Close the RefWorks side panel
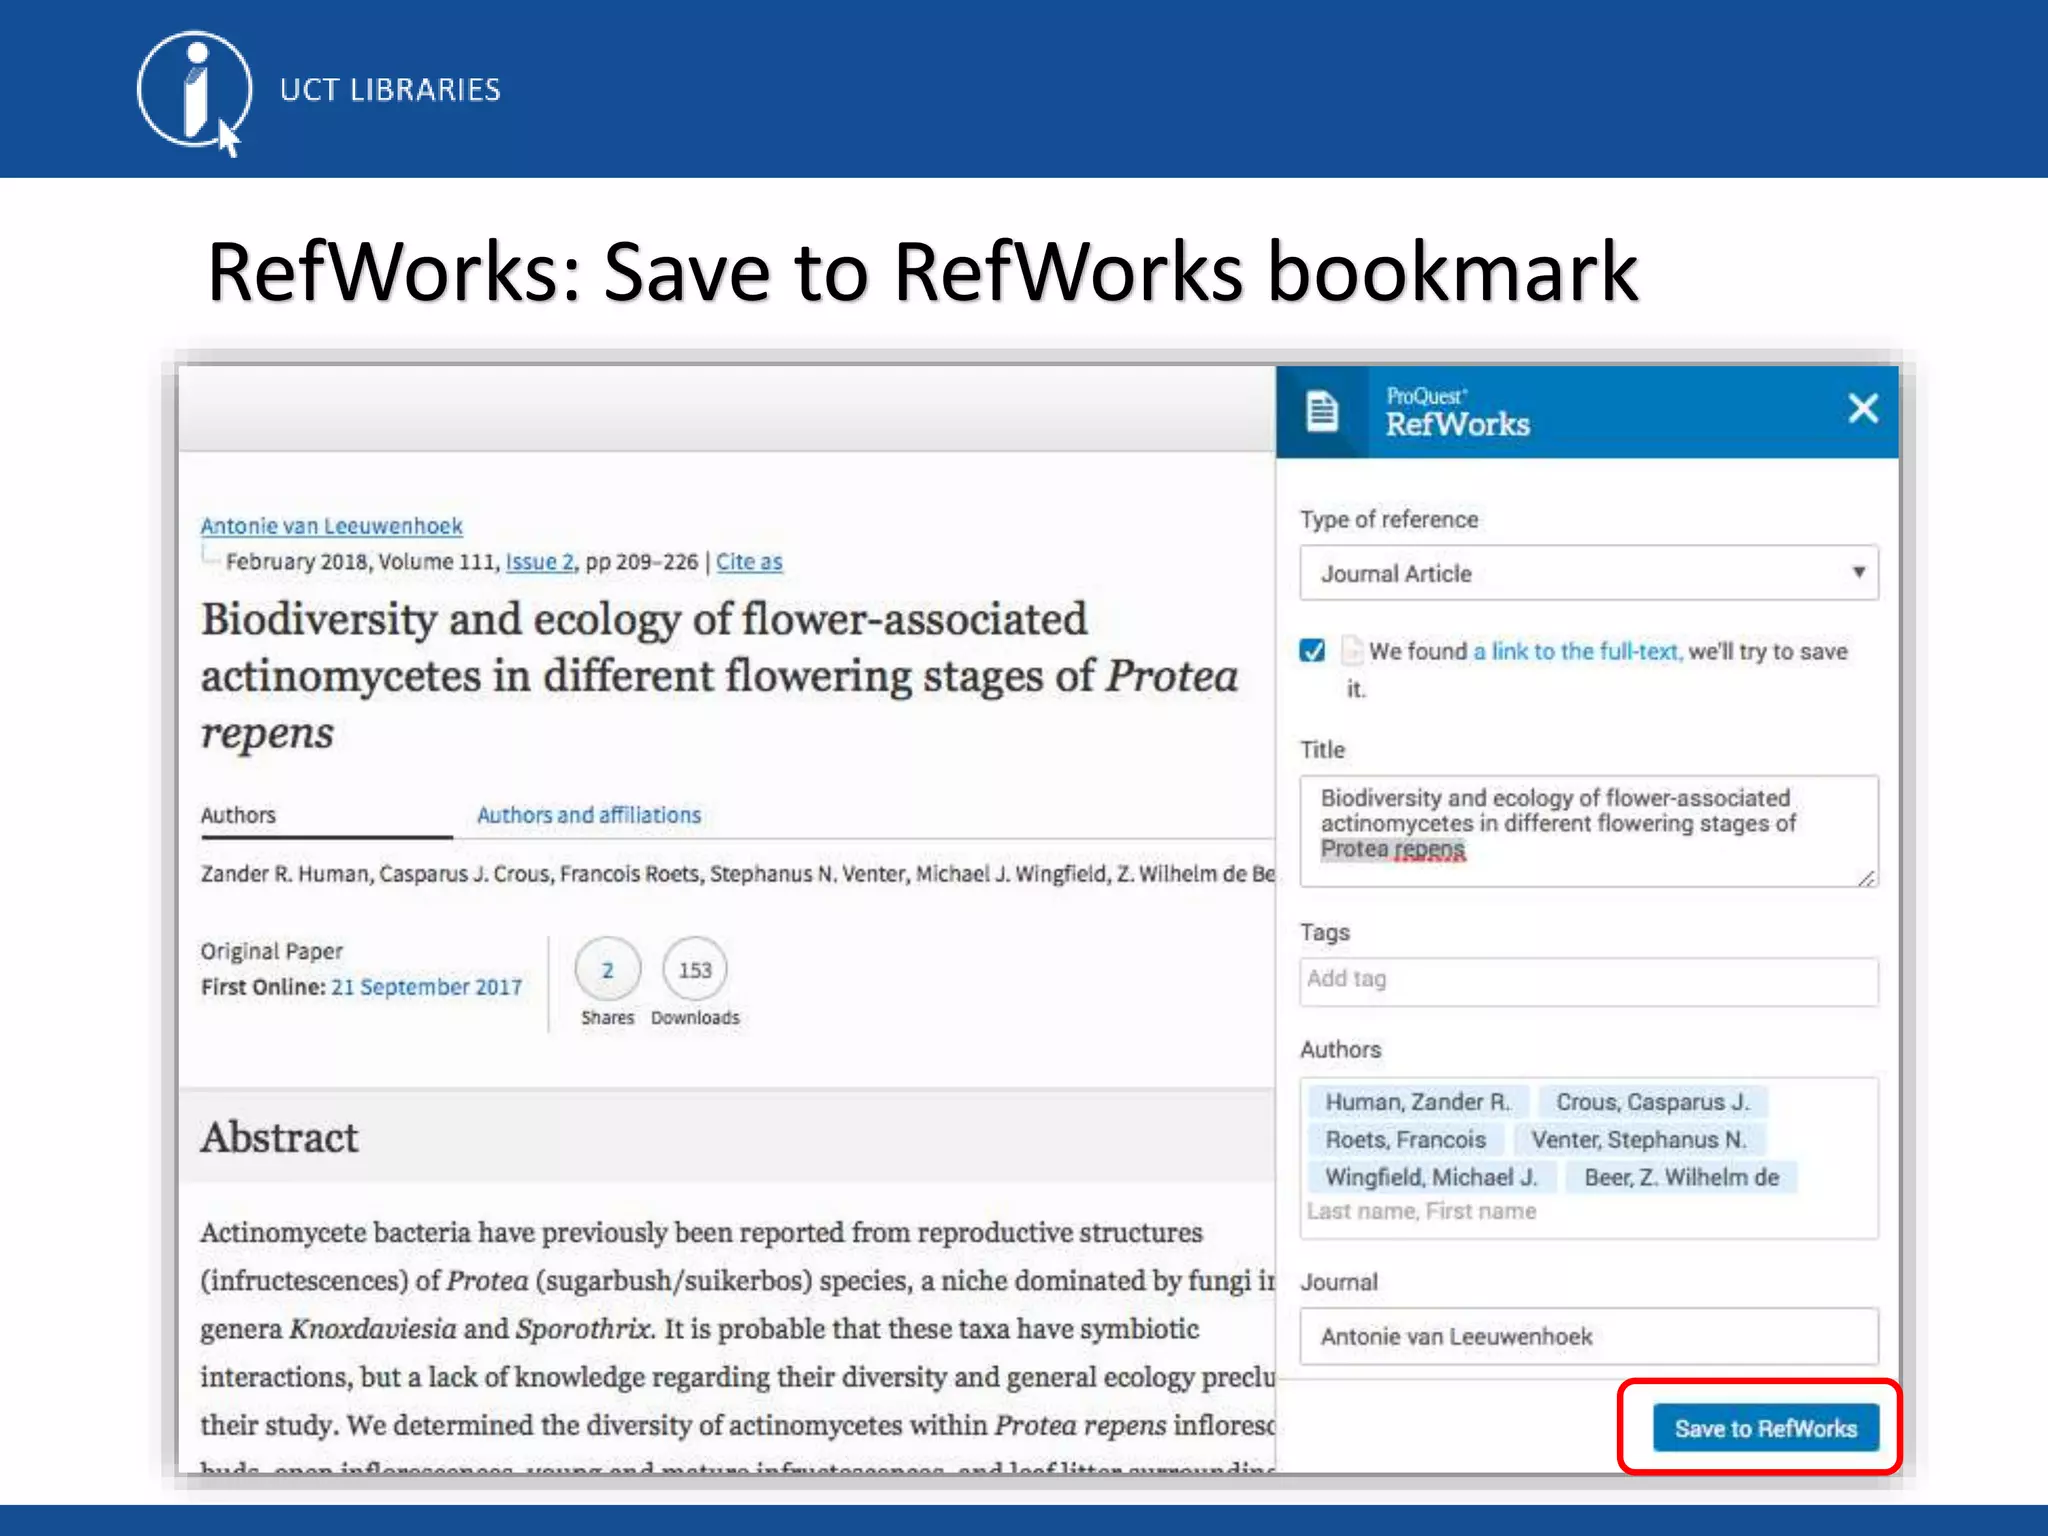The height and width of the screenshot is (1536, 2048). pos(1863,408)
